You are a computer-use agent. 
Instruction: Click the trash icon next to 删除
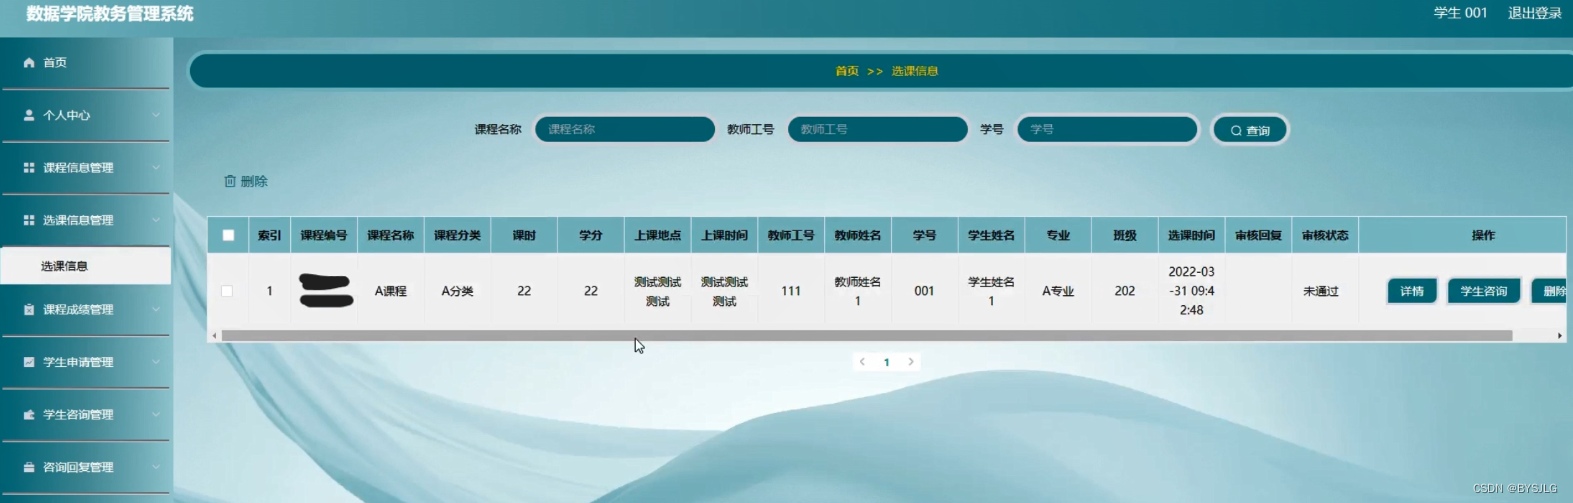pos(230,181)
